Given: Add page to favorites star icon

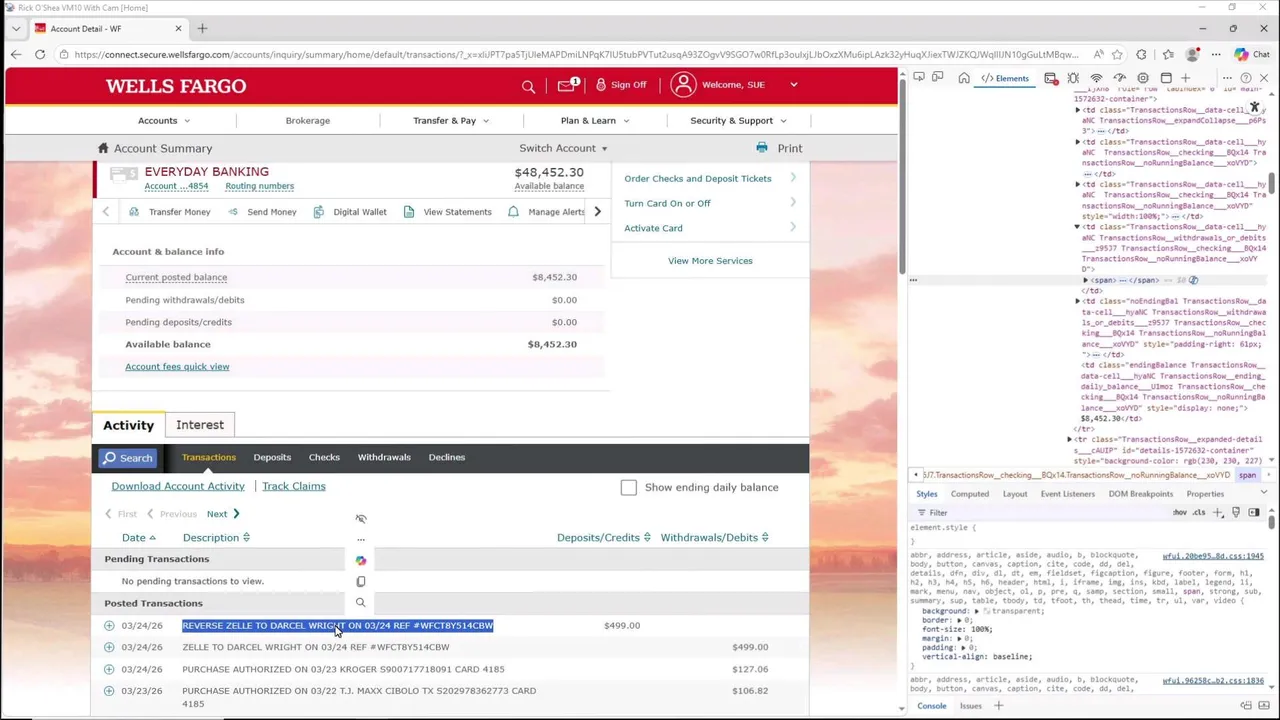Looking at the screenshot, I should pos(1117,54).
